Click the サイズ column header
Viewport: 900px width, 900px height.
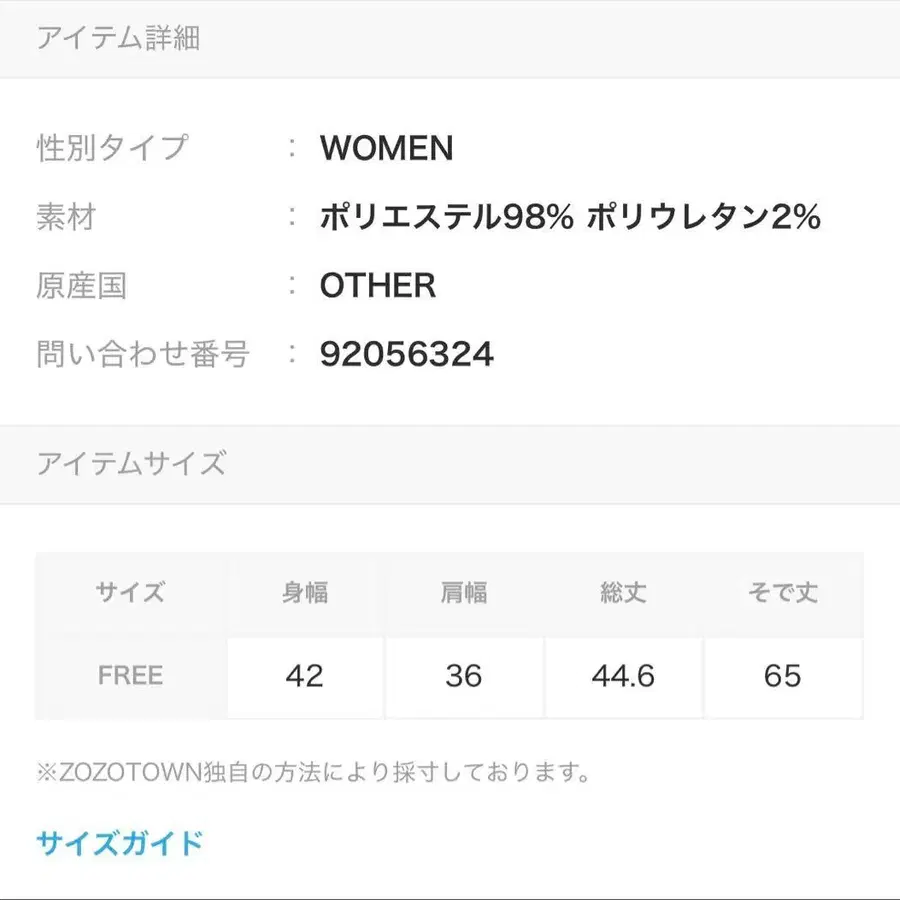point(128,593)
